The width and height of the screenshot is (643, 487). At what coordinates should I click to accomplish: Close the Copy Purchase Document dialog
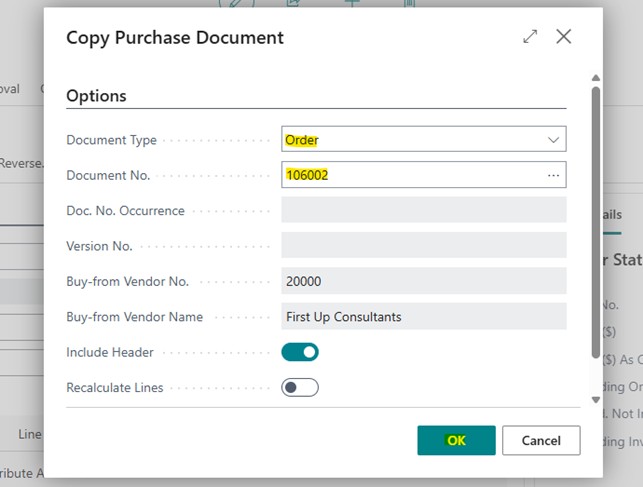tap(563, 36)
